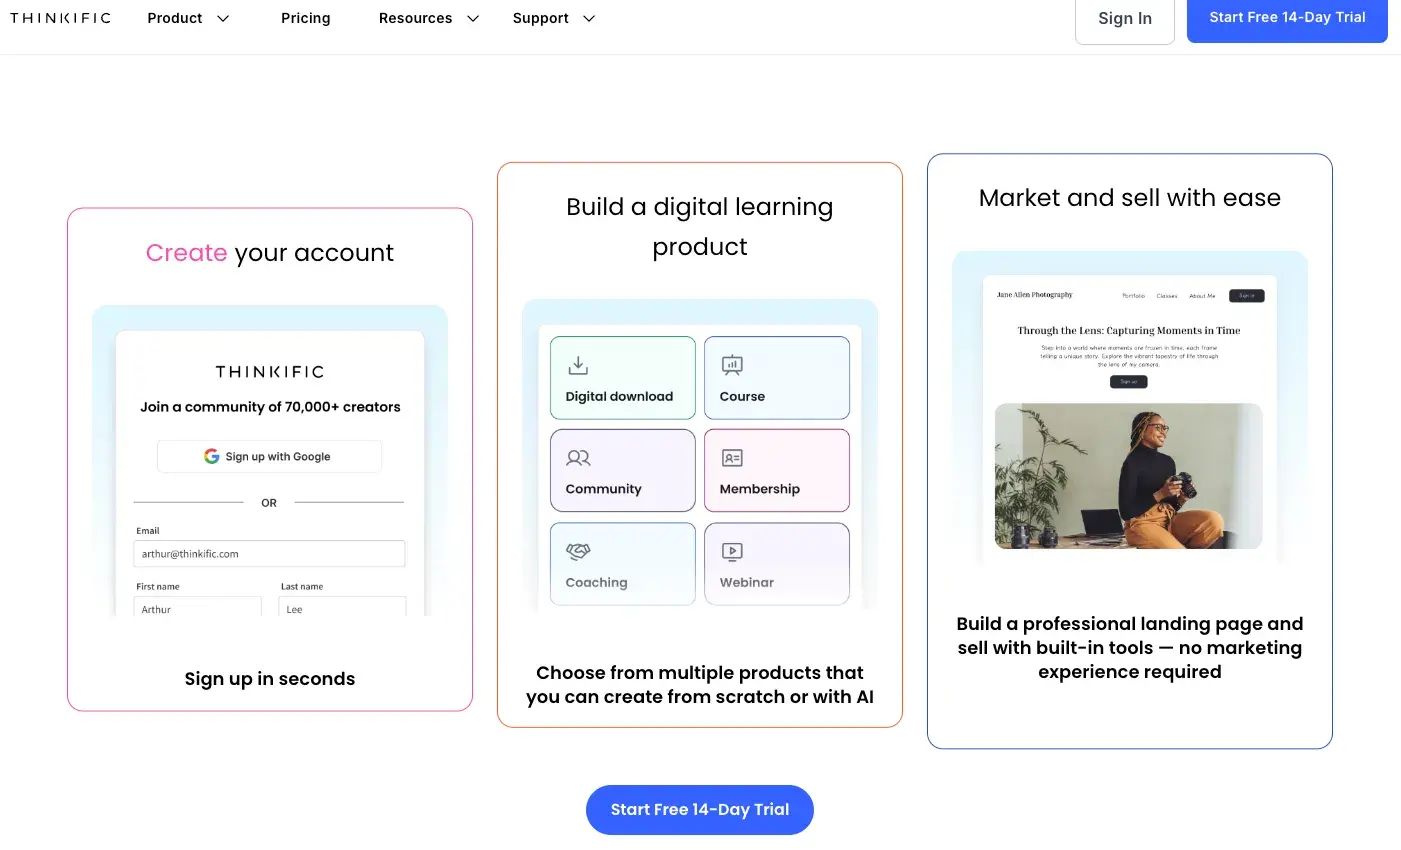Viewport: 1401px width, 850px height.
Task: Click the Membership card icon
Action: coord(732,458)
